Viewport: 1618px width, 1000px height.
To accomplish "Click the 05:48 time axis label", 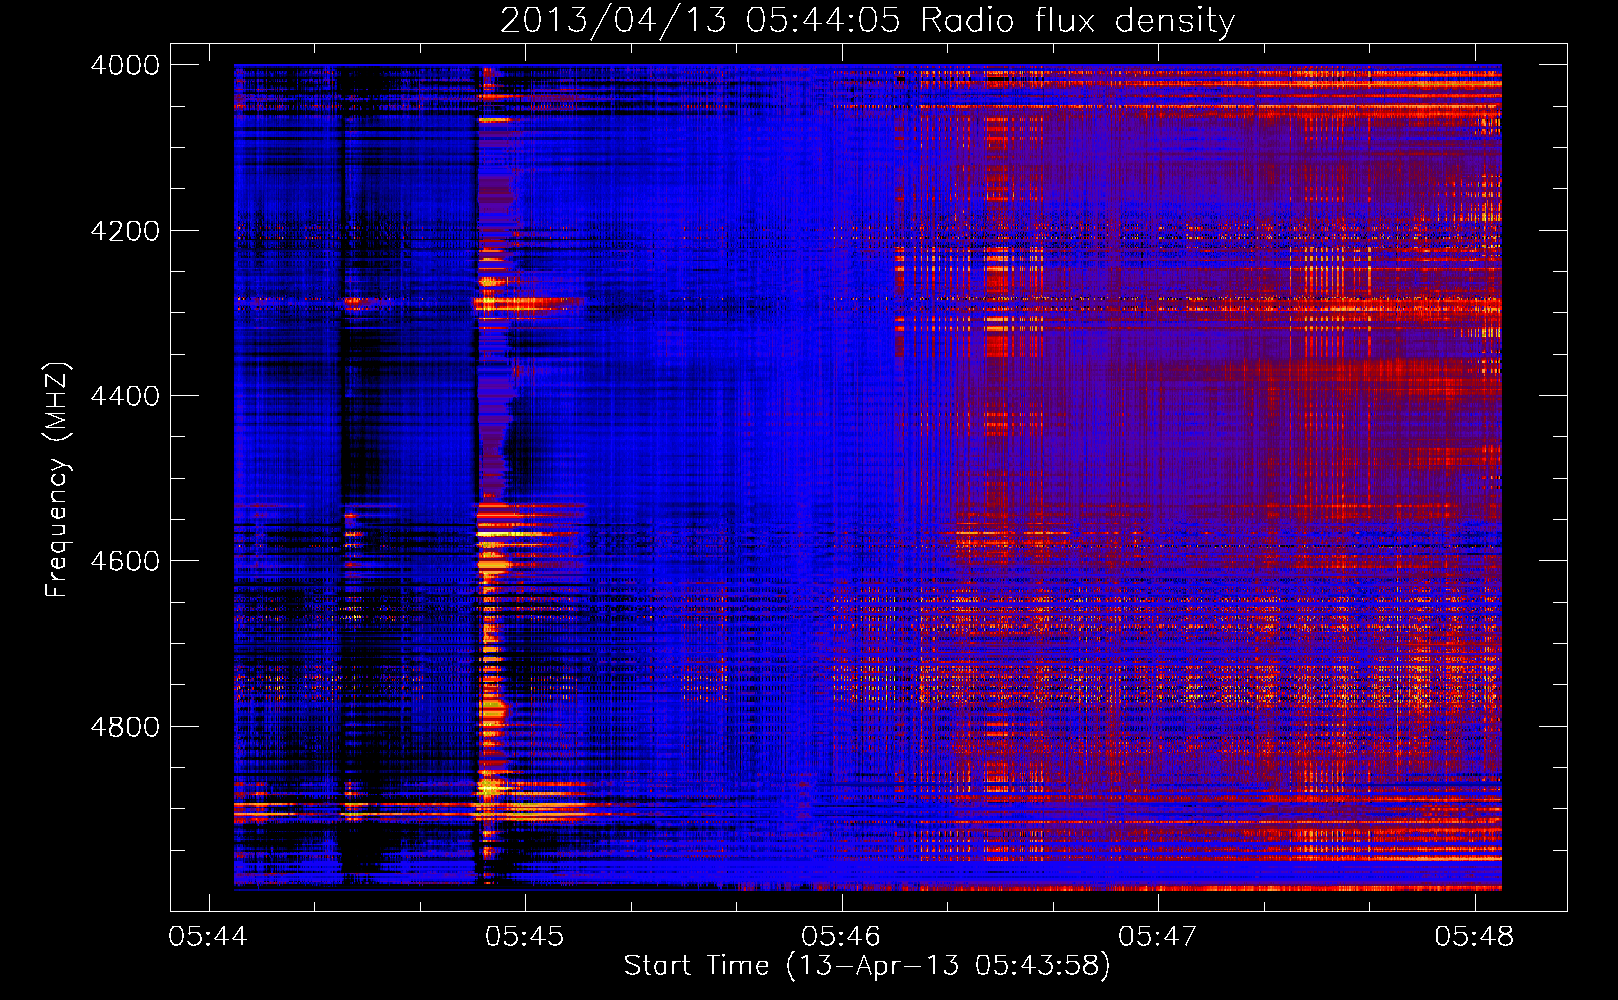I will coord(1474,936).
